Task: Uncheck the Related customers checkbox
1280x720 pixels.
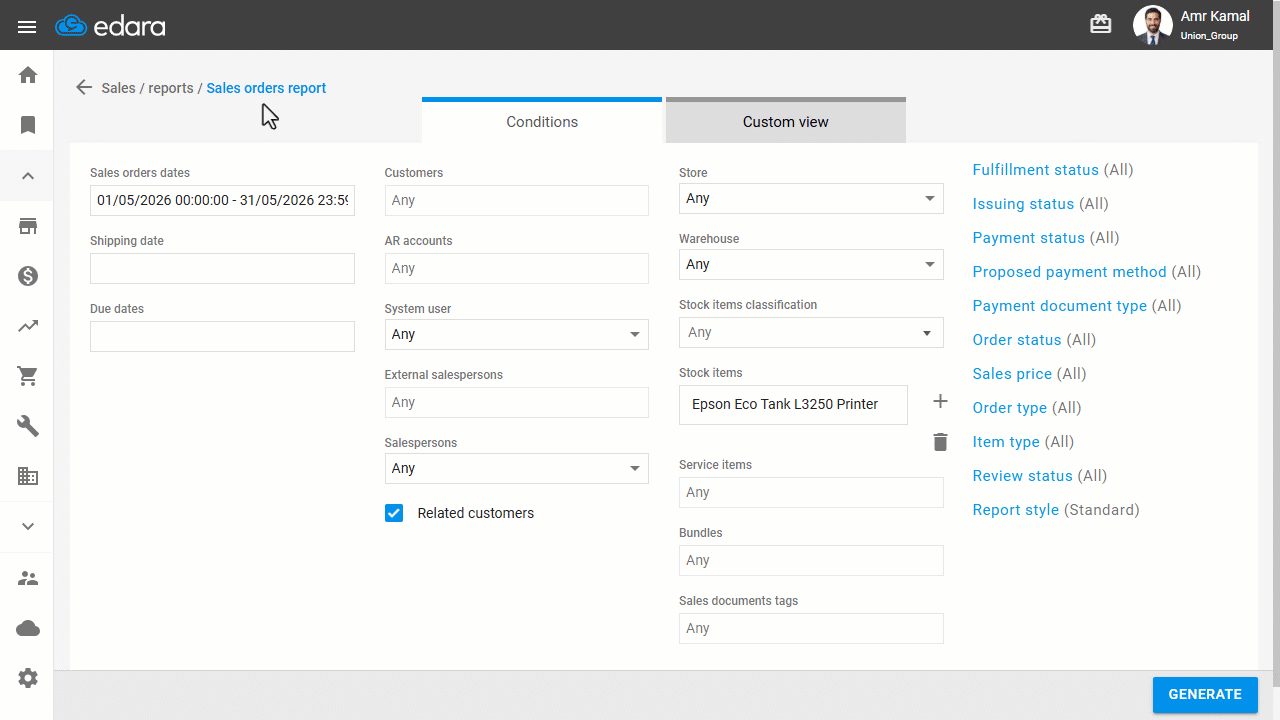Action: pos(394,513)
